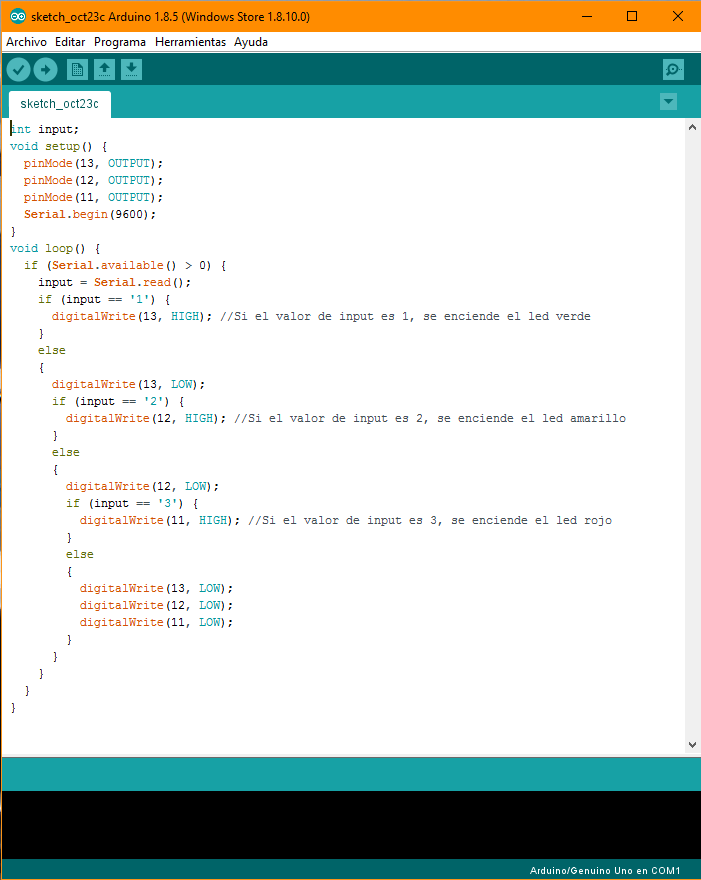
Task: Minimize the Arduino window
Action: click(x=587, y=16)
